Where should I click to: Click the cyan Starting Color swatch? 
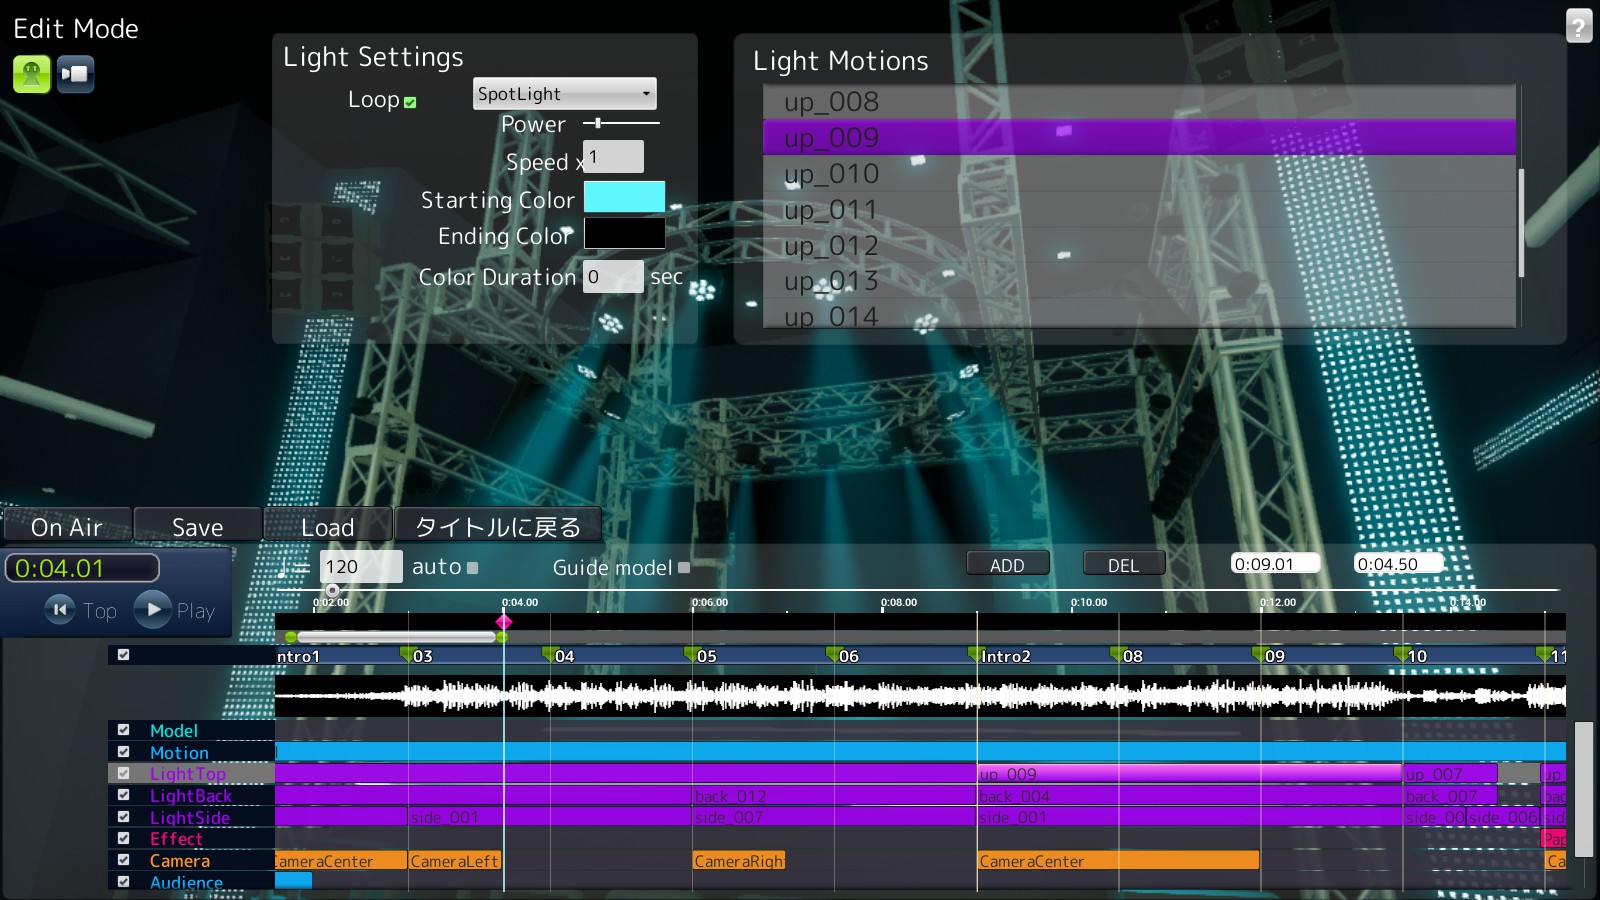(x=625, y=196)
